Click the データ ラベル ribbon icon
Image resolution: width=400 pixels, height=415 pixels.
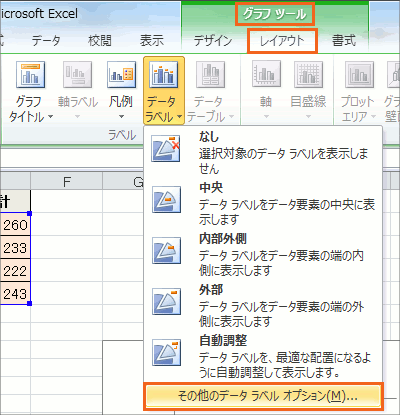tap(163, 74)
